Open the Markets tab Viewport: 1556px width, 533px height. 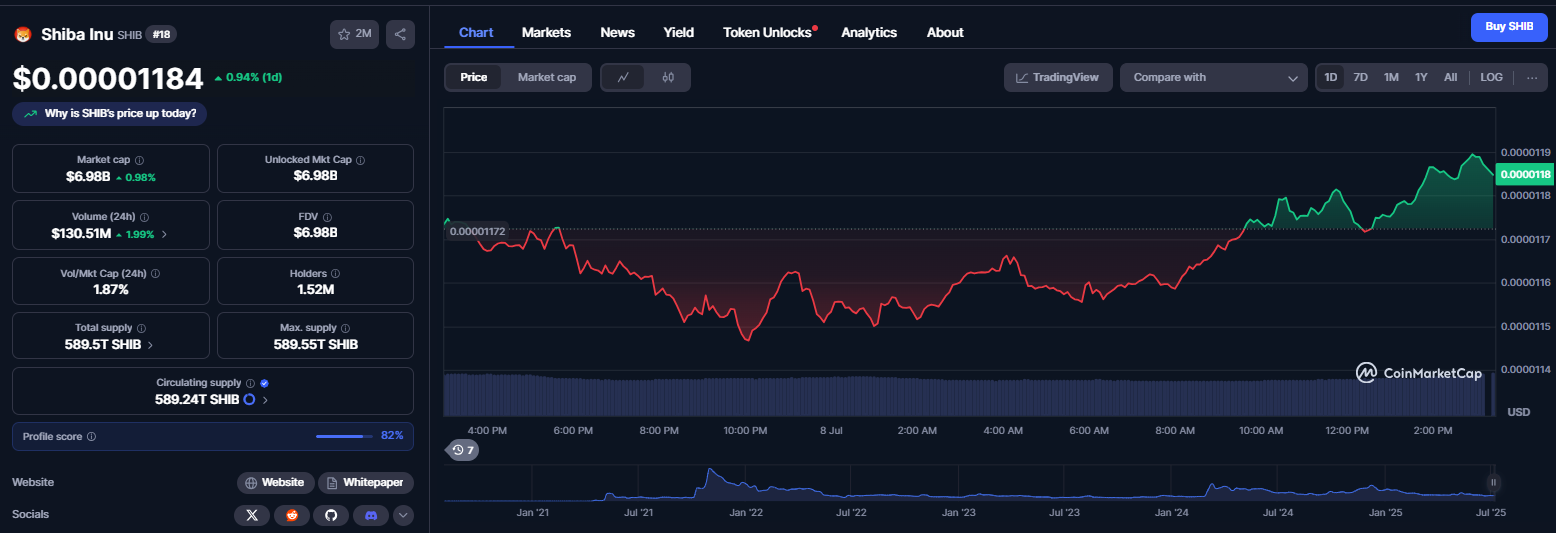[546, 32]
